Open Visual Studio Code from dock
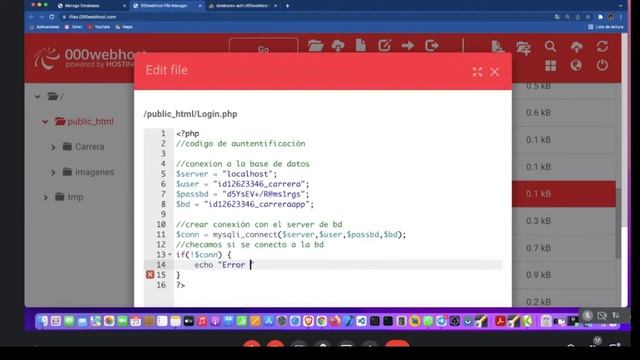640x360 pixels. point(361,321)
